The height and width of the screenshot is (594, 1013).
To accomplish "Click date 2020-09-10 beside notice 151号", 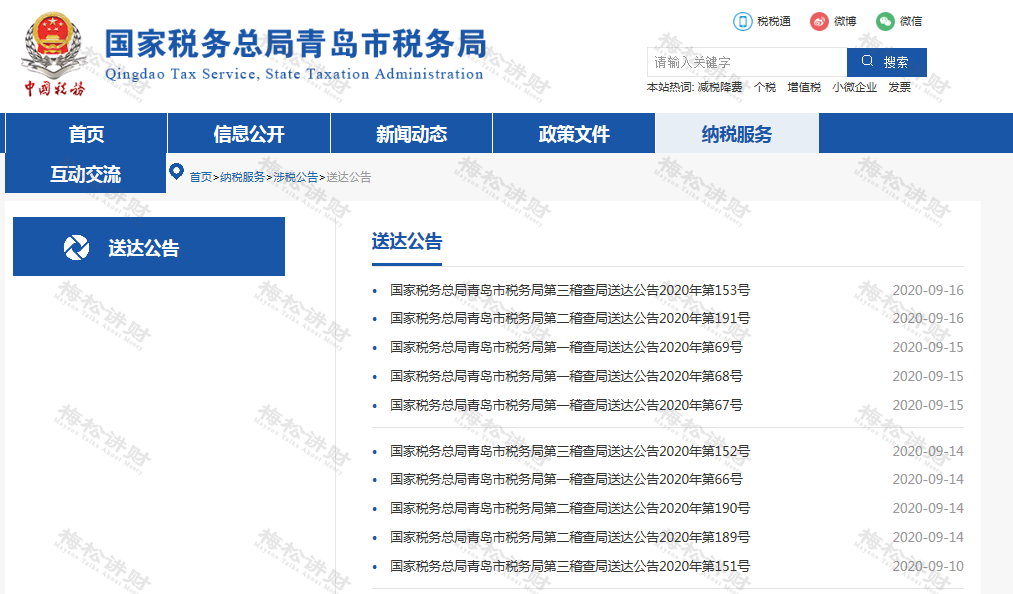I will point(928,566).
